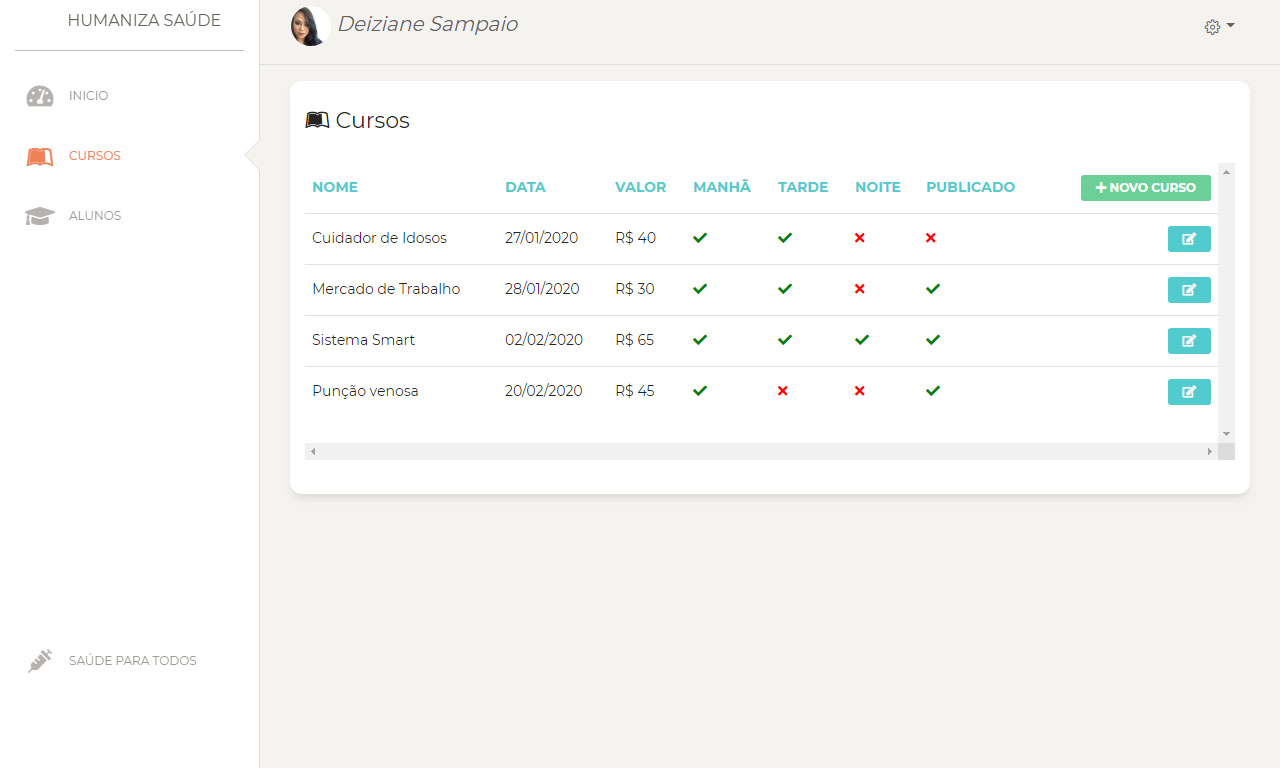The image size is (1280, 768).
Task: Toggle Tarde status for Punção venosa
Action: coord(783,391)
